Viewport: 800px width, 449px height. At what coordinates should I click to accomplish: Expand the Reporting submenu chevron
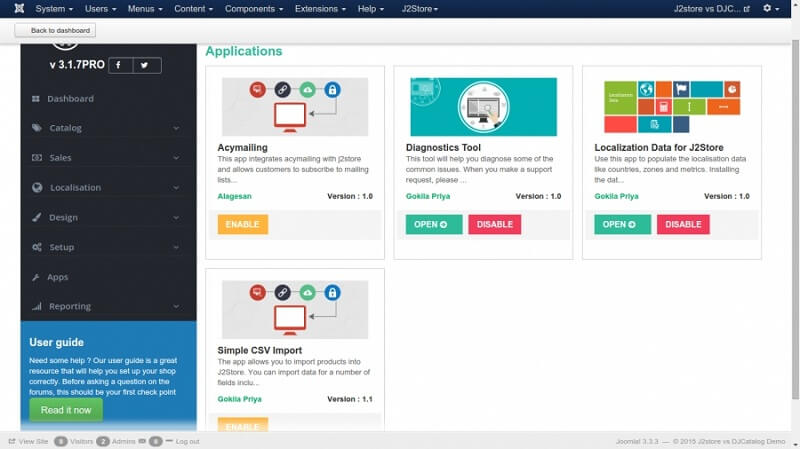click(x=176, y=307)
